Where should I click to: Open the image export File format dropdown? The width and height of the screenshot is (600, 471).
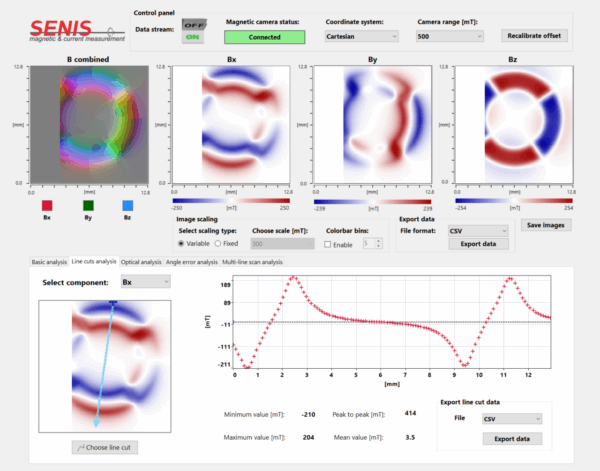point(478,230)
